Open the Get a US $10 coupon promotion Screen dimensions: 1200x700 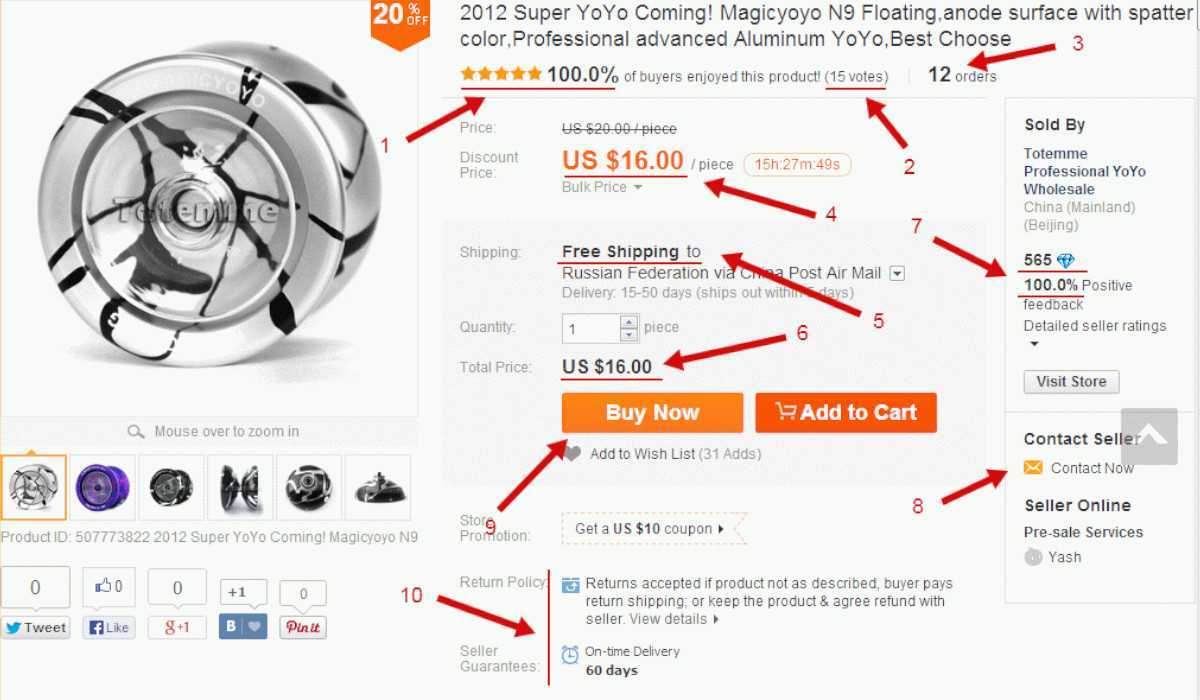pyautogui.click(x=654, y=529)
